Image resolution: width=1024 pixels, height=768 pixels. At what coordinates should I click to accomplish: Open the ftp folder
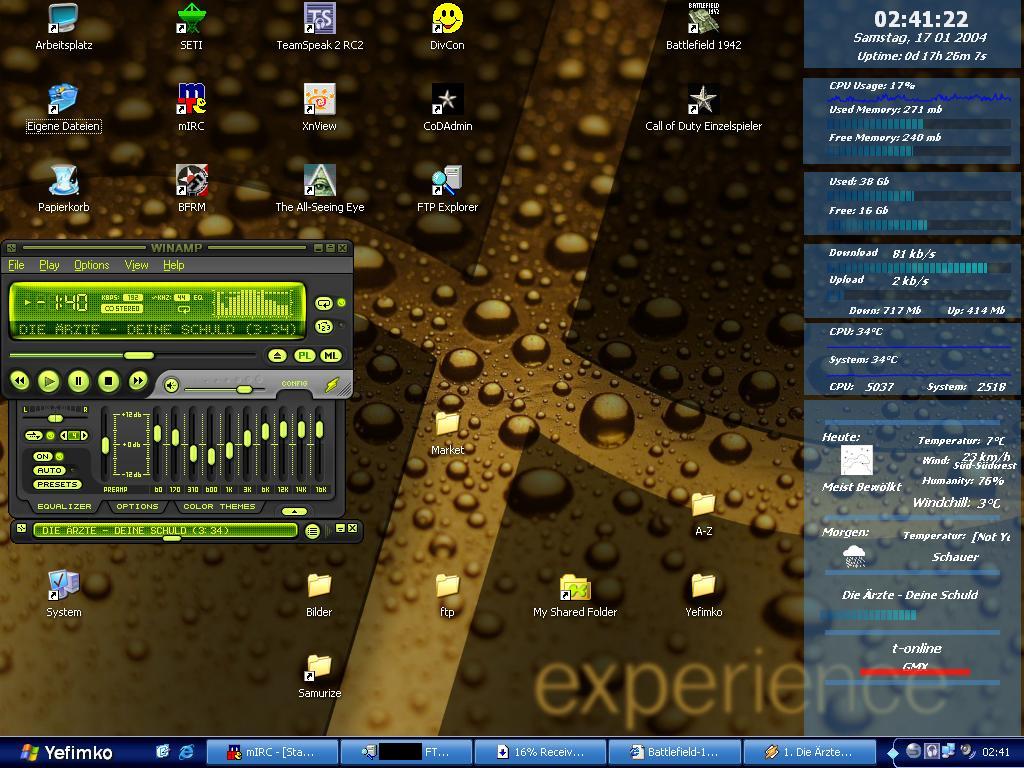point(447,595)
